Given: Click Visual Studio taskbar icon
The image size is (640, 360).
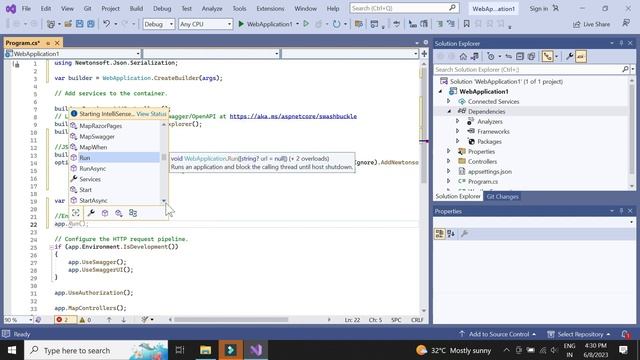Looking at the screenshot, I should pyautogui.click(x=256, y=350).
